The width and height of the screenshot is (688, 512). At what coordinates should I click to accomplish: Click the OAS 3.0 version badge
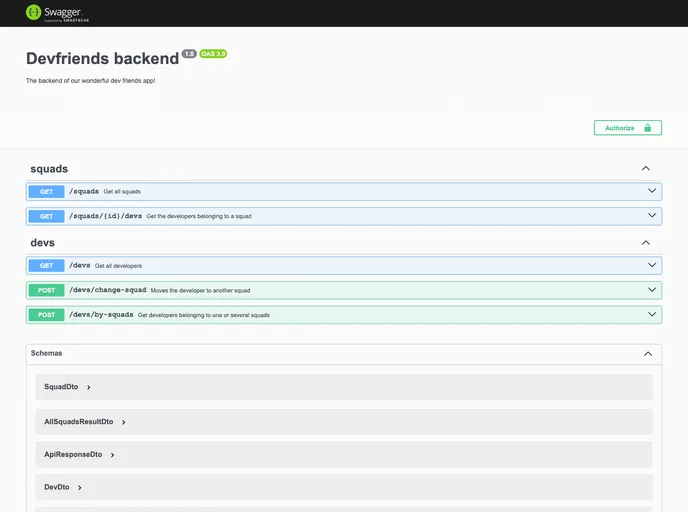click(213, 54)
